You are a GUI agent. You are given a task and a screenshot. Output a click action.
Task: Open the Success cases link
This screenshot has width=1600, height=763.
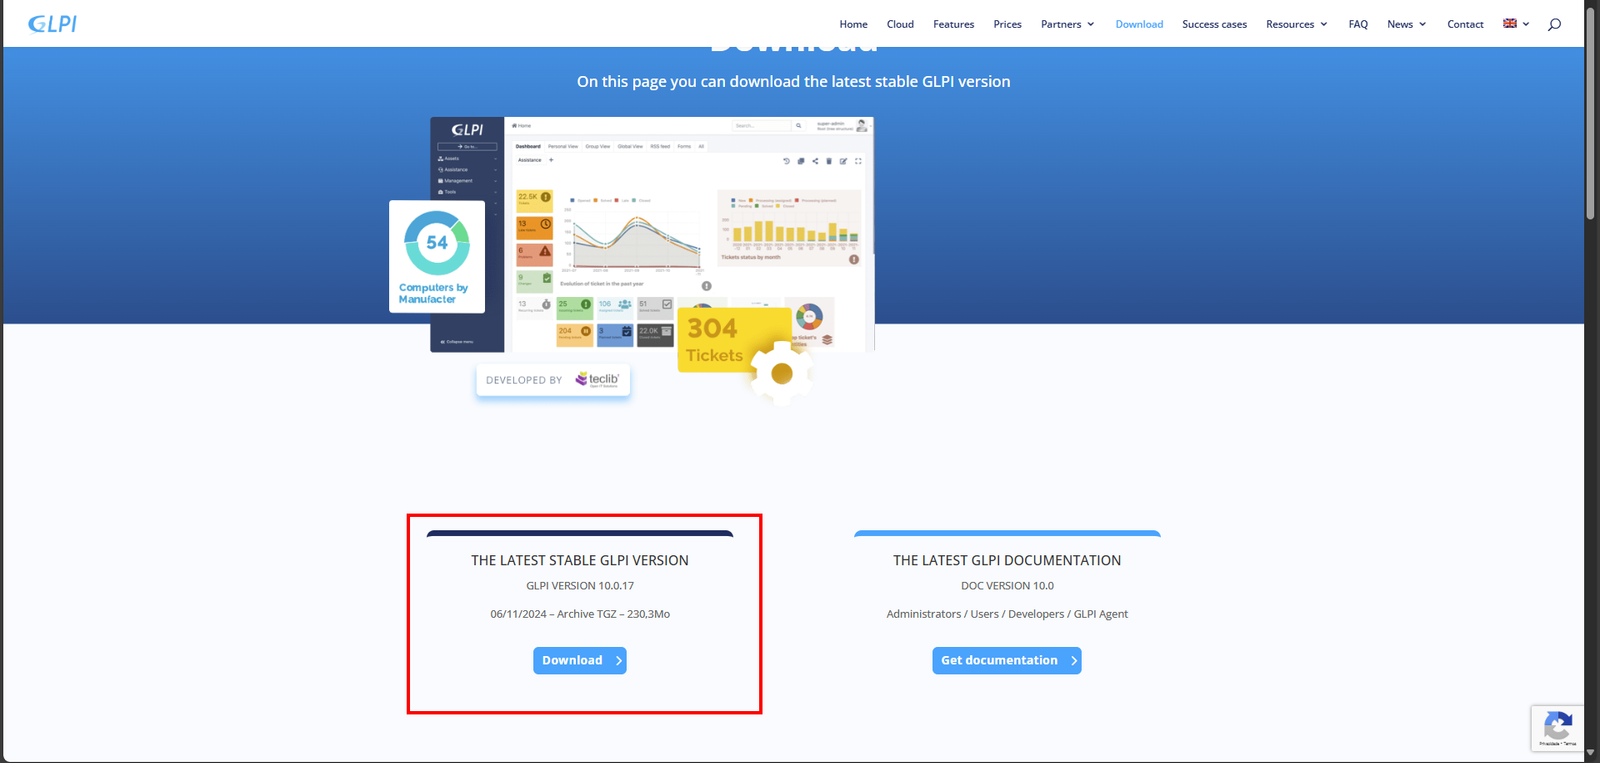[1214, 24]
